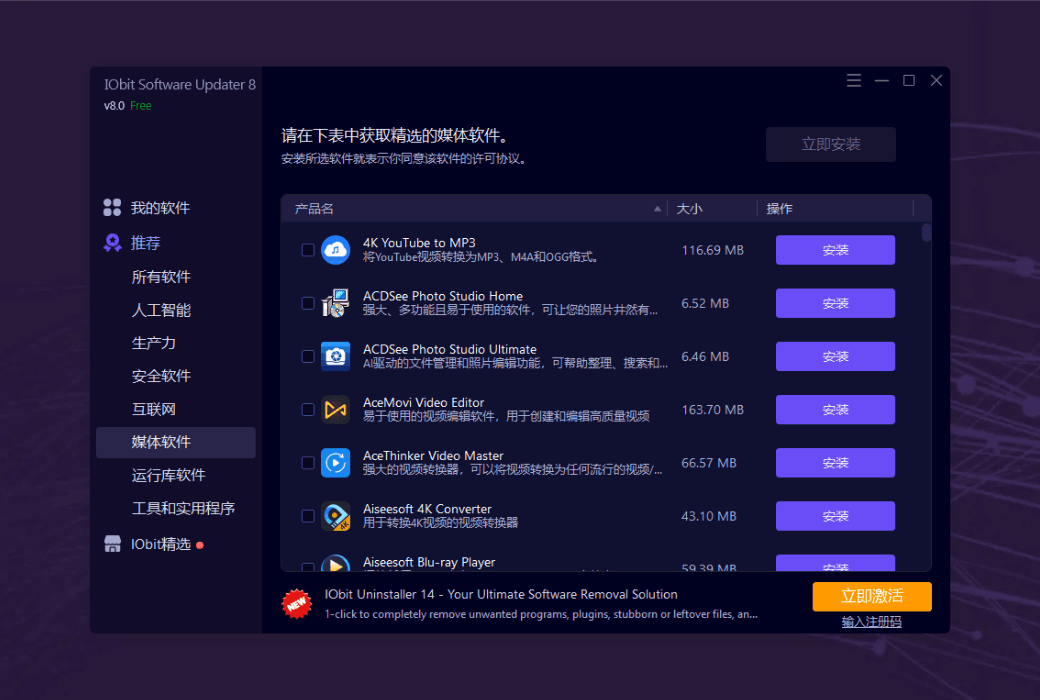Select 互联网 category
The height and width of the screenshot is (700, 1040).
coord(154,409)
